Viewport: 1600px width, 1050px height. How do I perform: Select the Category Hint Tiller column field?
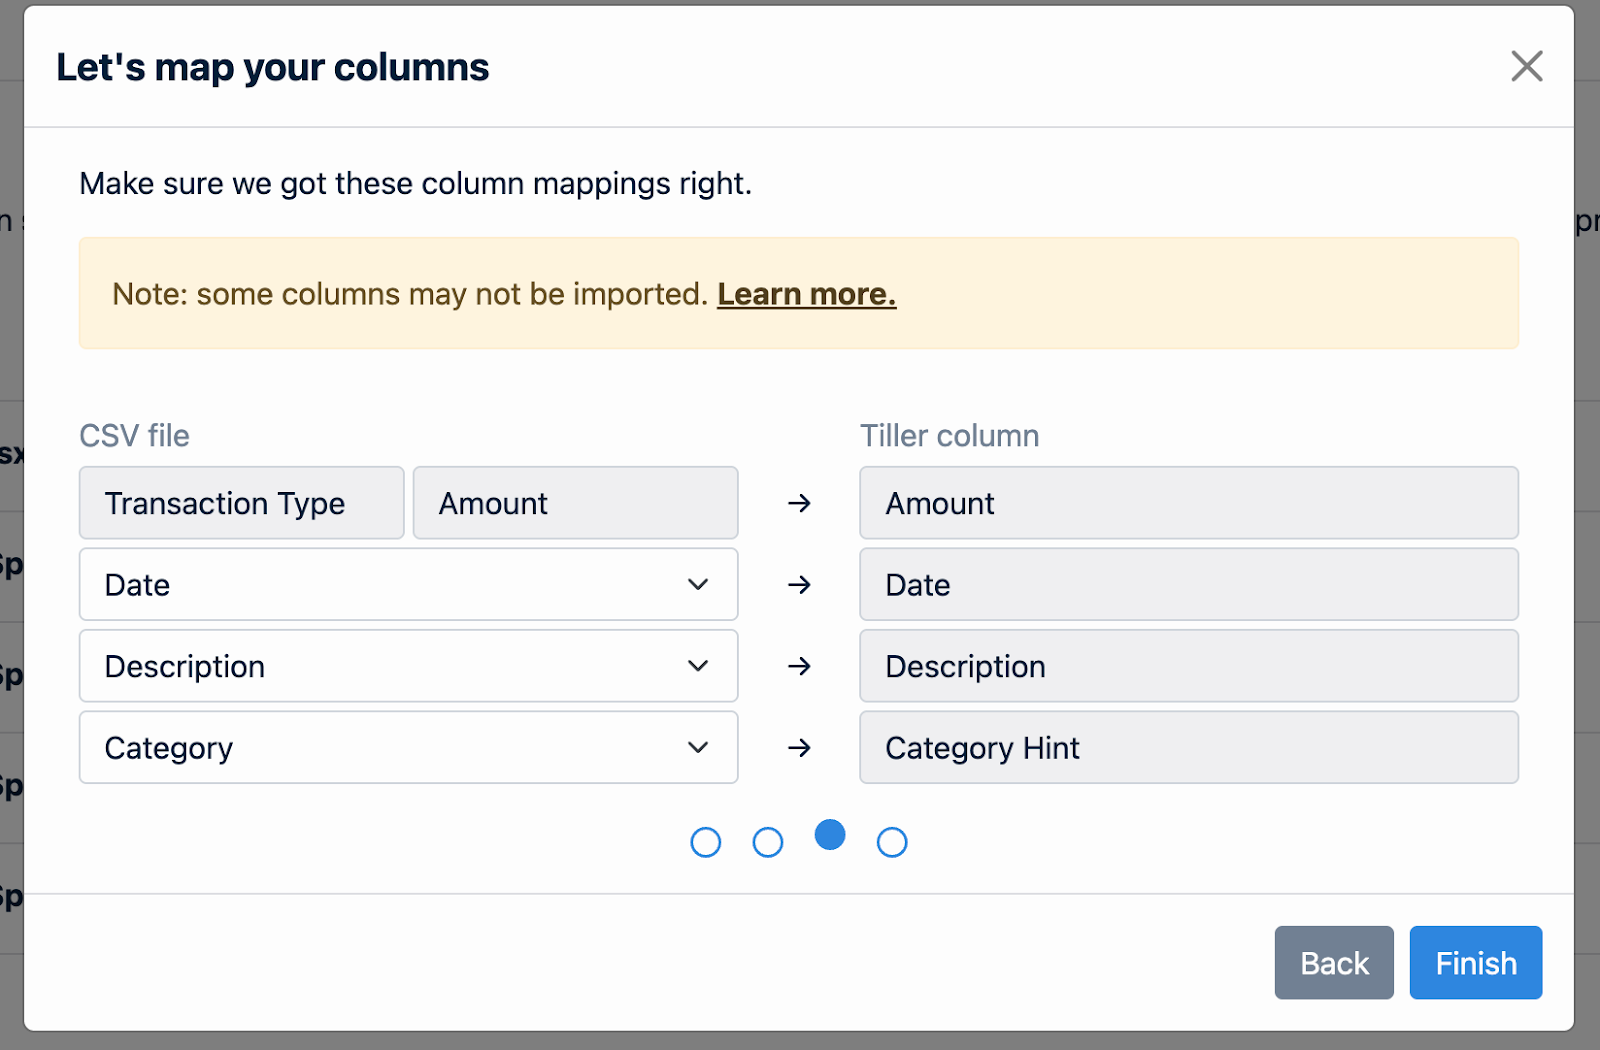1188,748
